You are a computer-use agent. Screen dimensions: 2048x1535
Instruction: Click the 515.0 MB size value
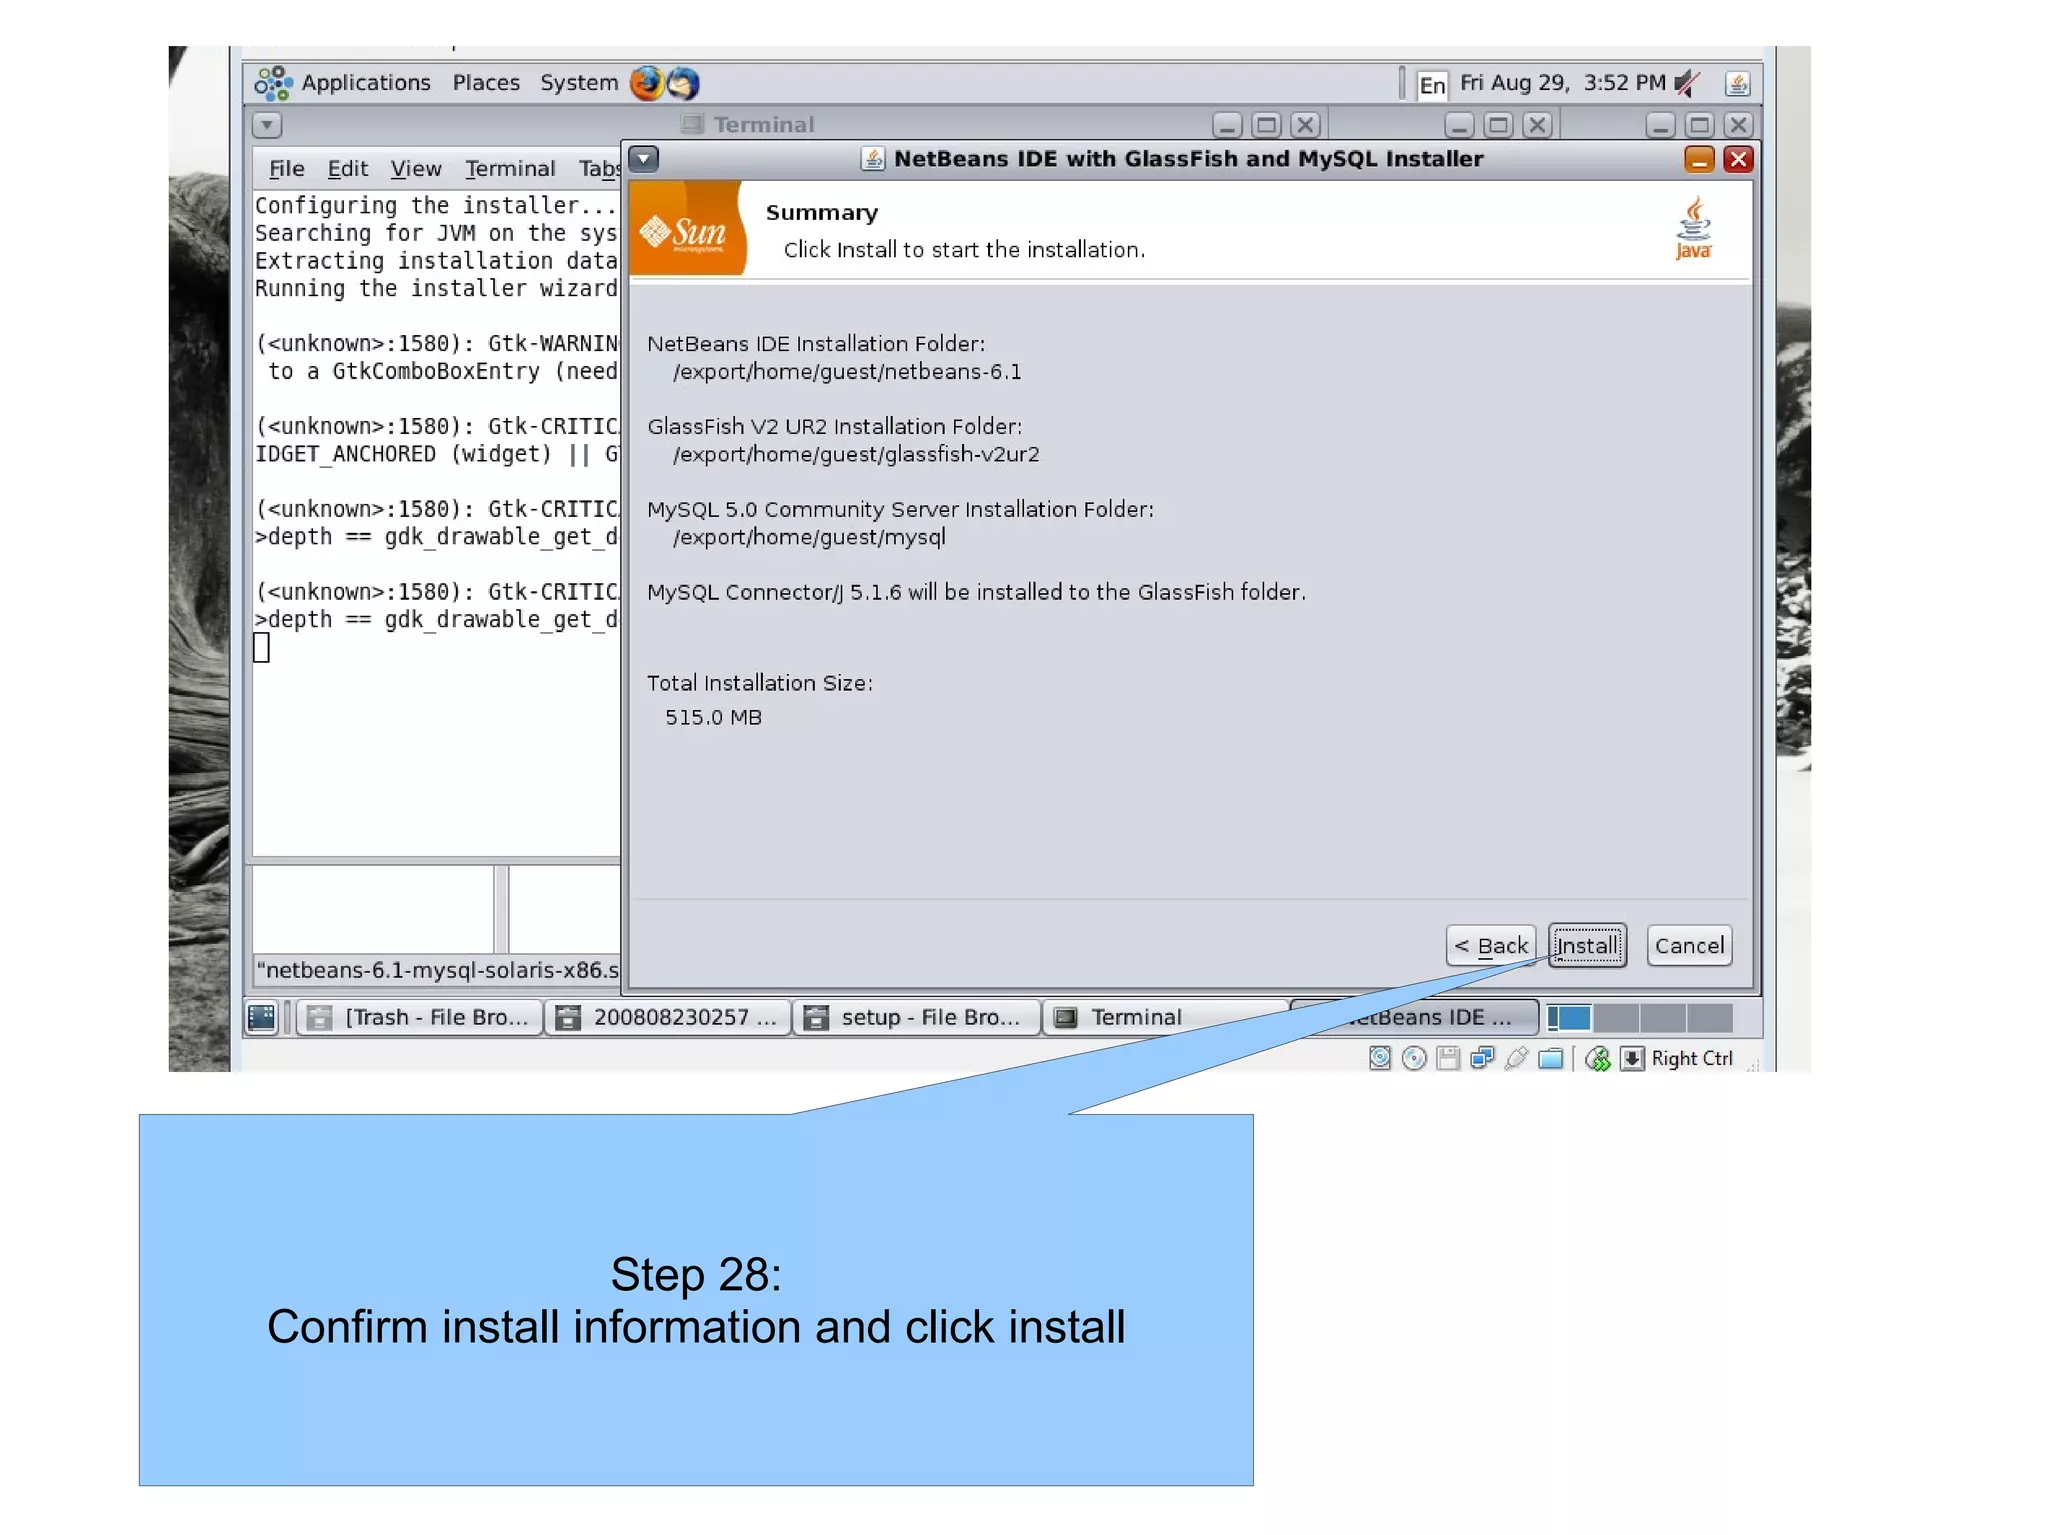click(714, 718)
